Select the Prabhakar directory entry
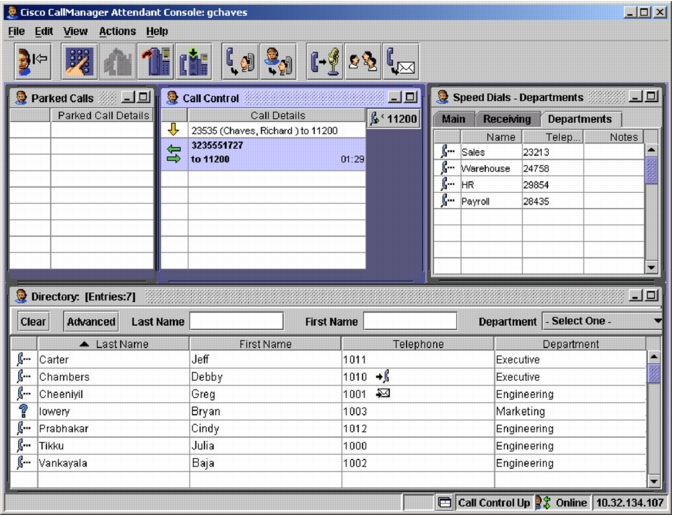This screenshot has height=517, width=675. pos(328,428)
